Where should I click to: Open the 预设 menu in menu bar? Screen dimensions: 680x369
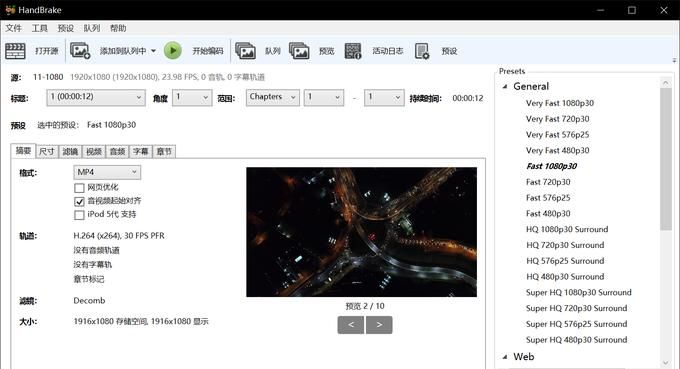point(65,28)
